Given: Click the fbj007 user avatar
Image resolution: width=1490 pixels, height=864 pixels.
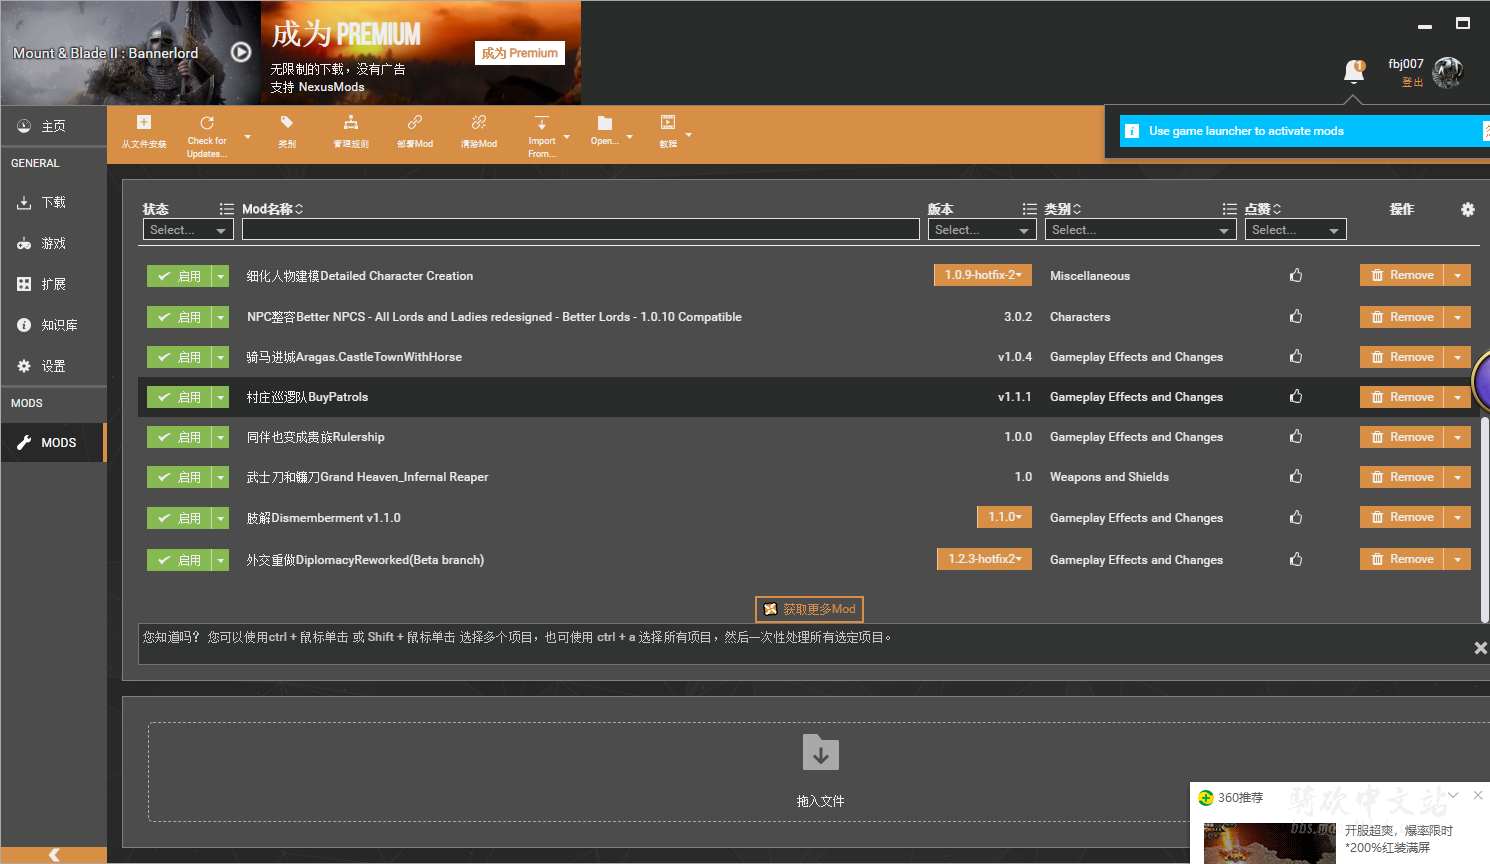Looking at the screenshot, I should [1448, 72].
